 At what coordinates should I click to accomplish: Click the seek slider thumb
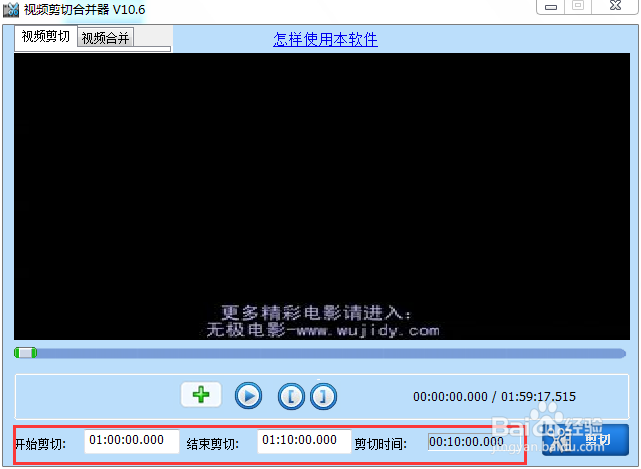(25, 353)
